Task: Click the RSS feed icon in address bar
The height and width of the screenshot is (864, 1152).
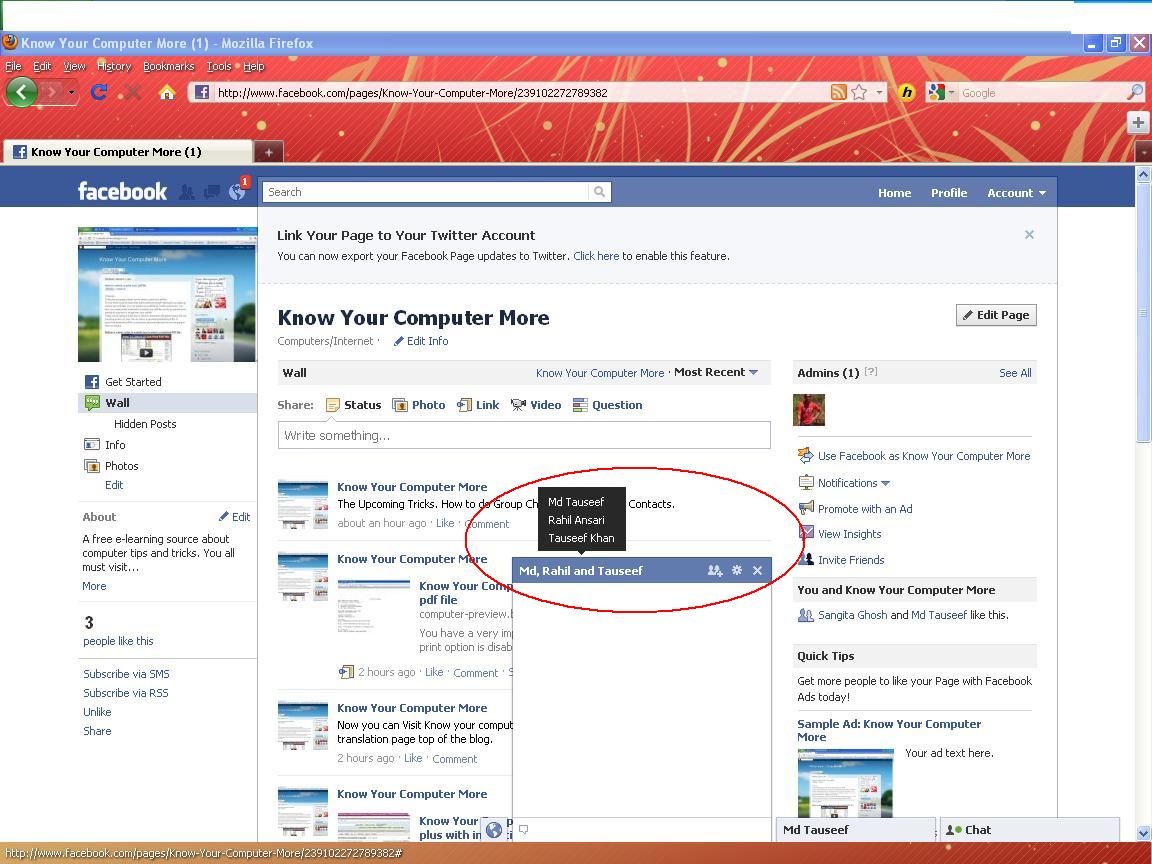Action: pyautogui.click(x=838, y=92)
